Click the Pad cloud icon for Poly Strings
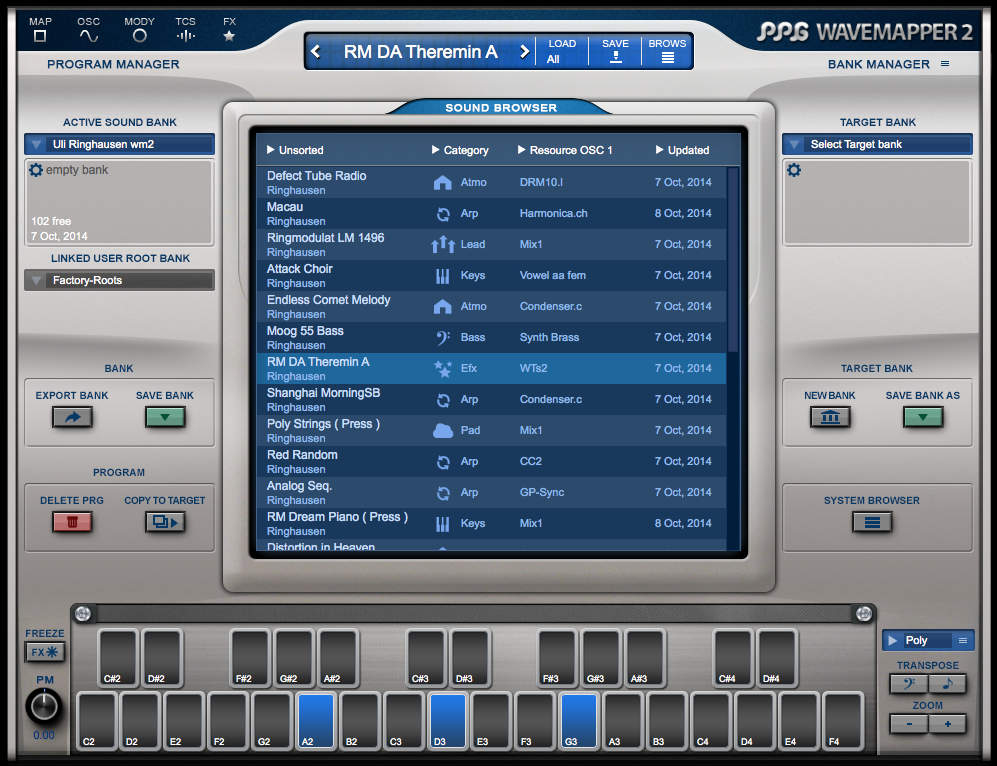997x766 pixels. point(443,430)
